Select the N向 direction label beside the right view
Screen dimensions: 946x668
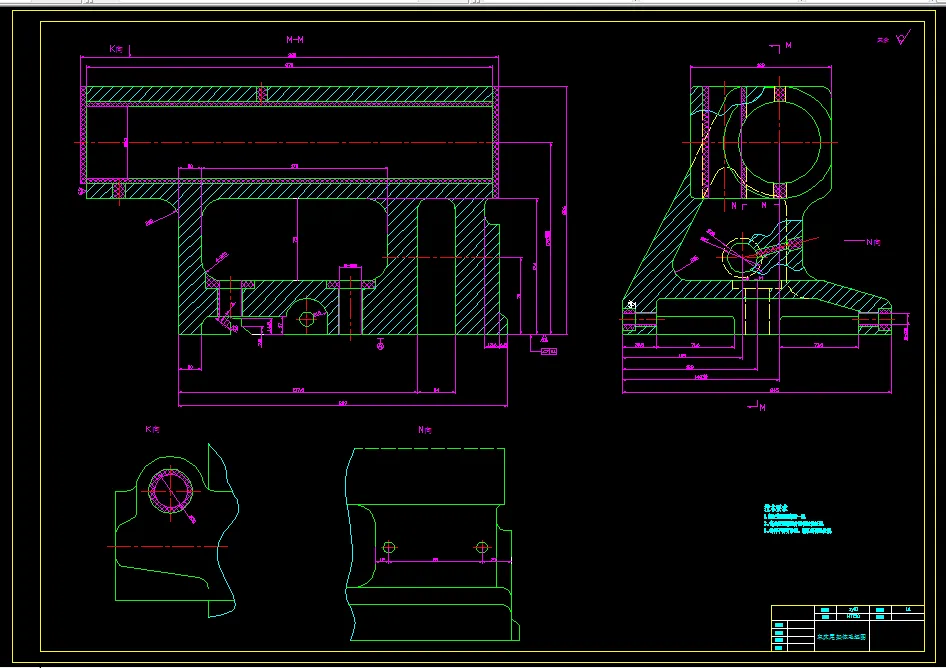point(873,242)
